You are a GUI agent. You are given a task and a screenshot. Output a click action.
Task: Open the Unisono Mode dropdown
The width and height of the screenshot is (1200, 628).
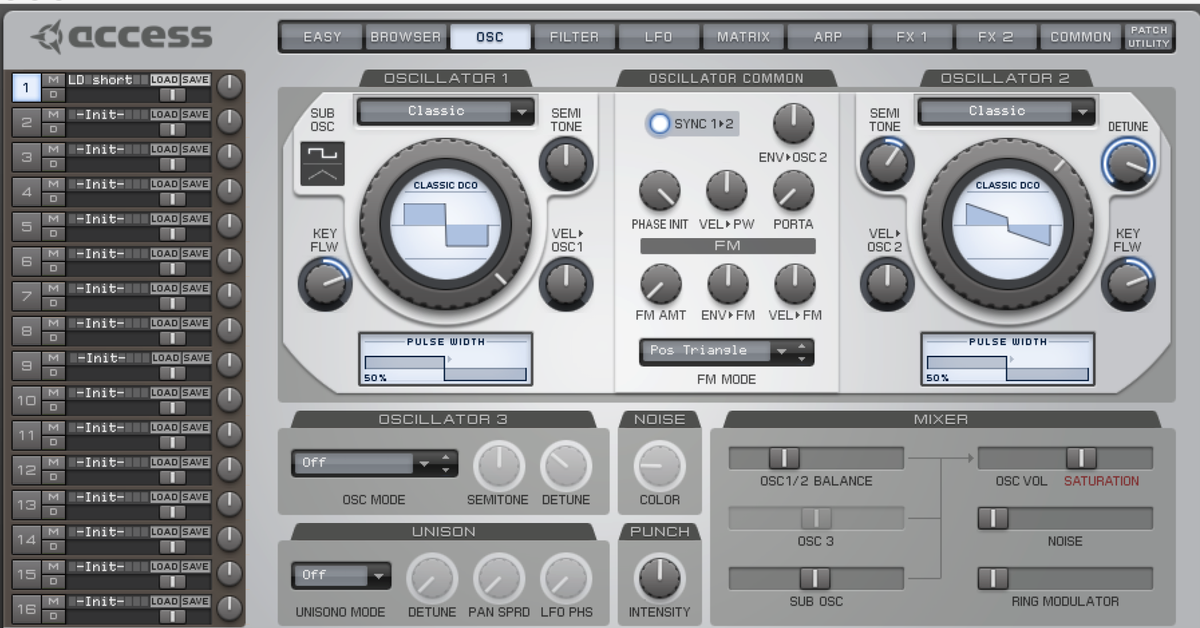[341, 575]
